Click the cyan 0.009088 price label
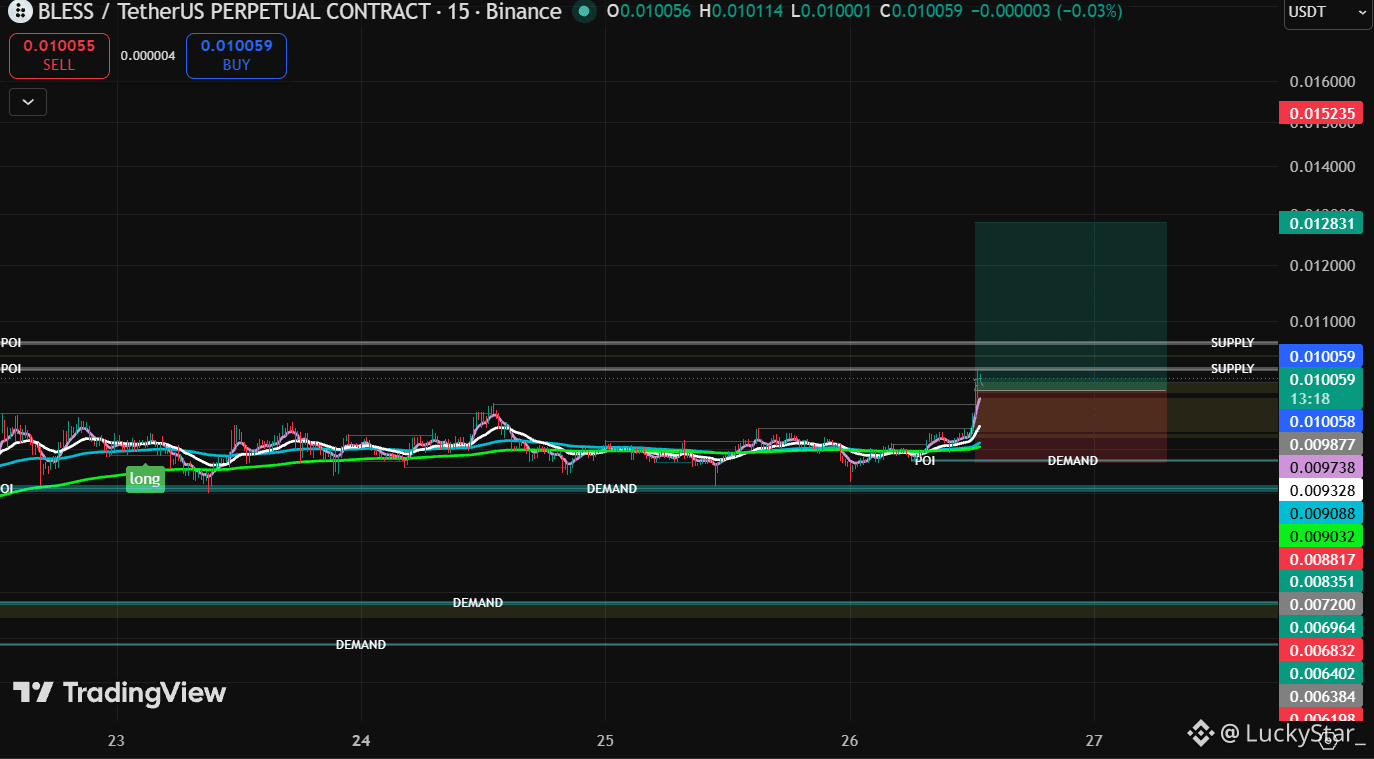This screenshot has width=1374, height=759. tap(1321, 513)
